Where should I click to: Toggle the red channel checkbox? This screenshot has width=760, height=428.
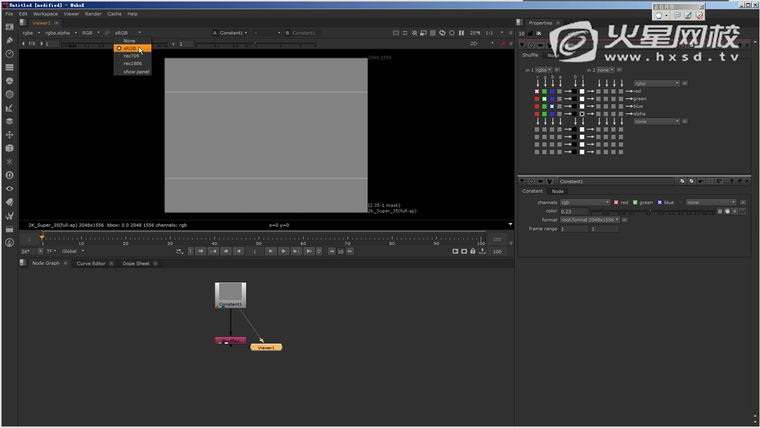point(616,202)
